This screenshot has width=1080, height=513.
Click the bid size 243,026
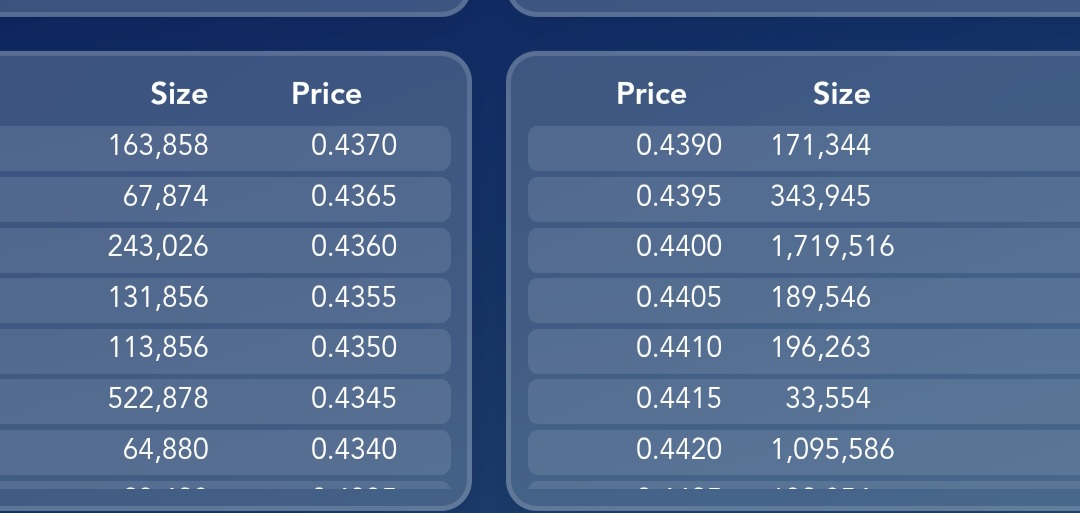point(158,247)
